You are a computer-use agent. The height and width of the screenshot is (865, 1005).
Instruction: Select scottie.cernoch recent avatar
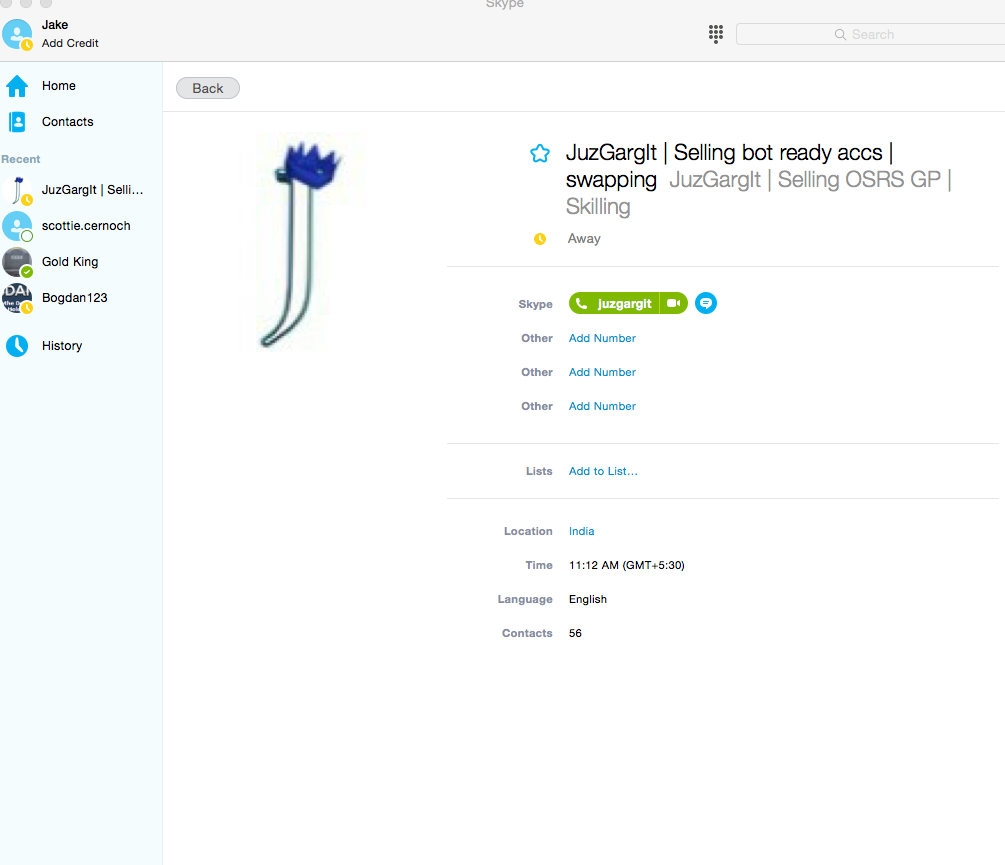coord(17,226)
